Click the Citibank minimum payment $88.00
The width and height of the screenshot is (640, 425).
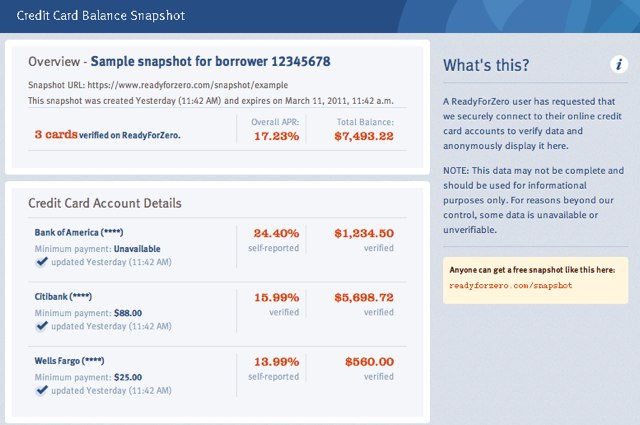[x=128, y=313]
